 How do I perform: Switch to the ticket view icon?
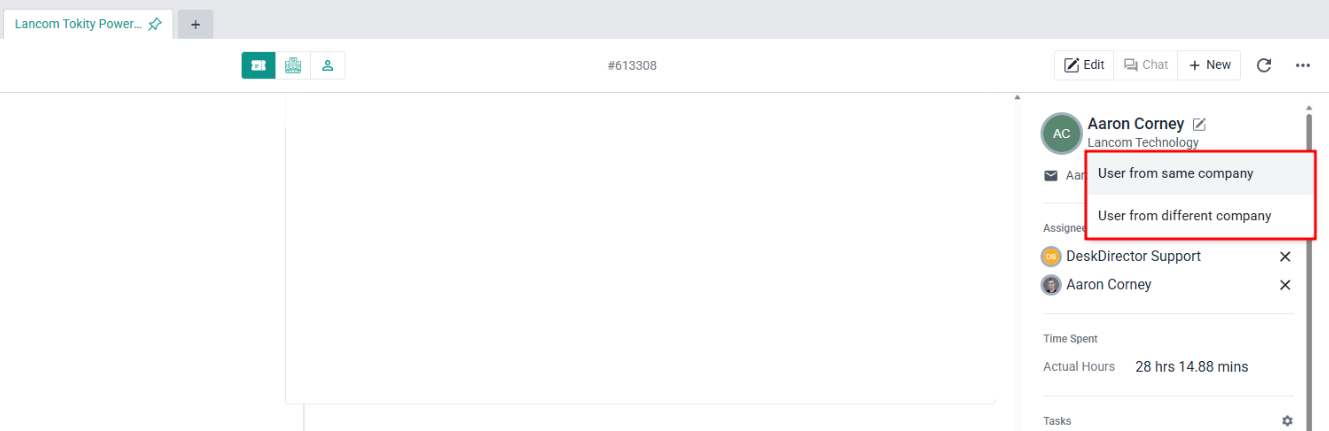click(x=258, y=66)
